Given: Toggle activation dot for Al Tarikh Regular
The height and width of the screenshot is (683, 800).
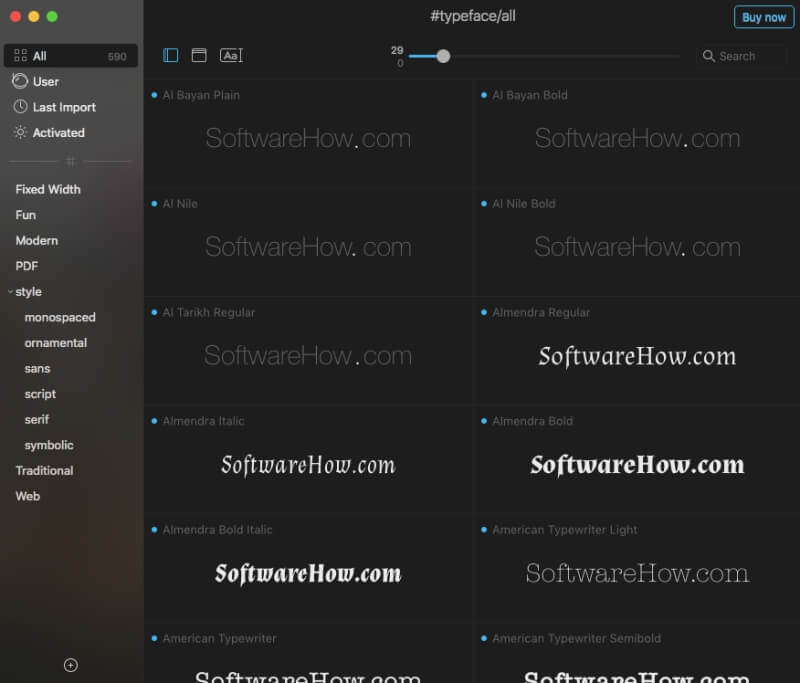Looking at the screenshot, I should (x=154, y=312).
